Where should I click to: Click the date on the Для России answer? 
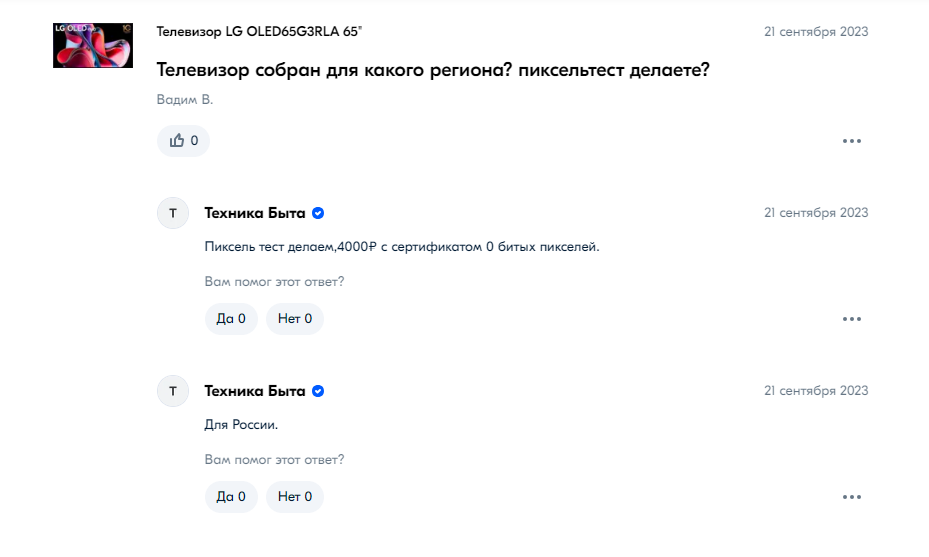pos(816,391)
